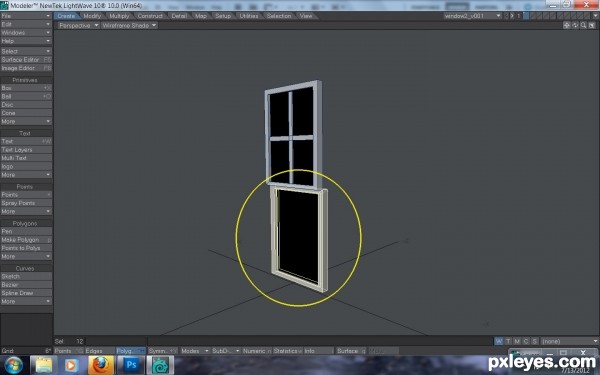Activate the Spray Points tool
The image size is (600, 375).
pos(26,203)
